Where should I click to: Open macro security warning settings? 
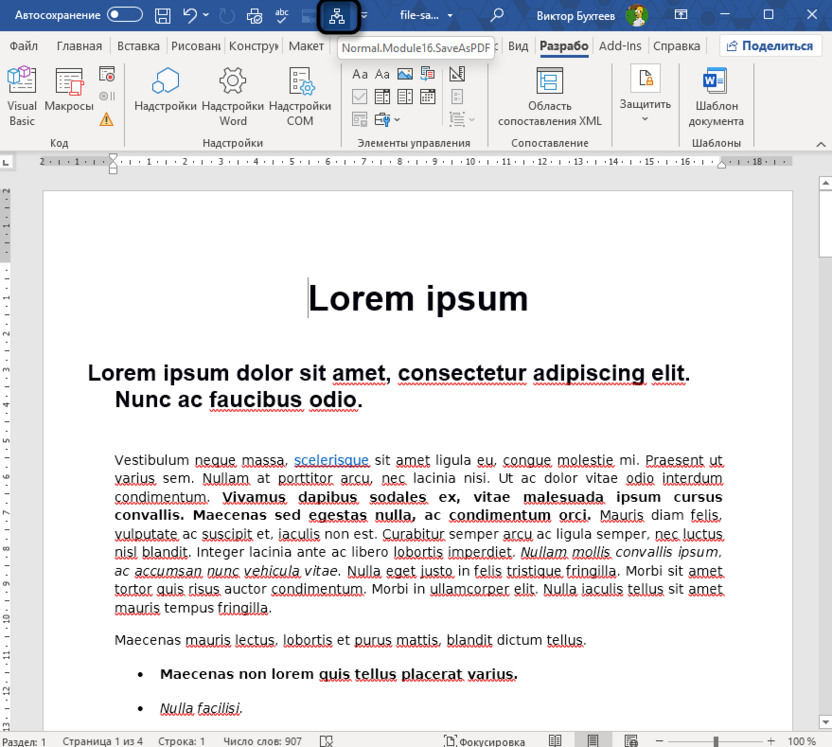pos(107,119)
